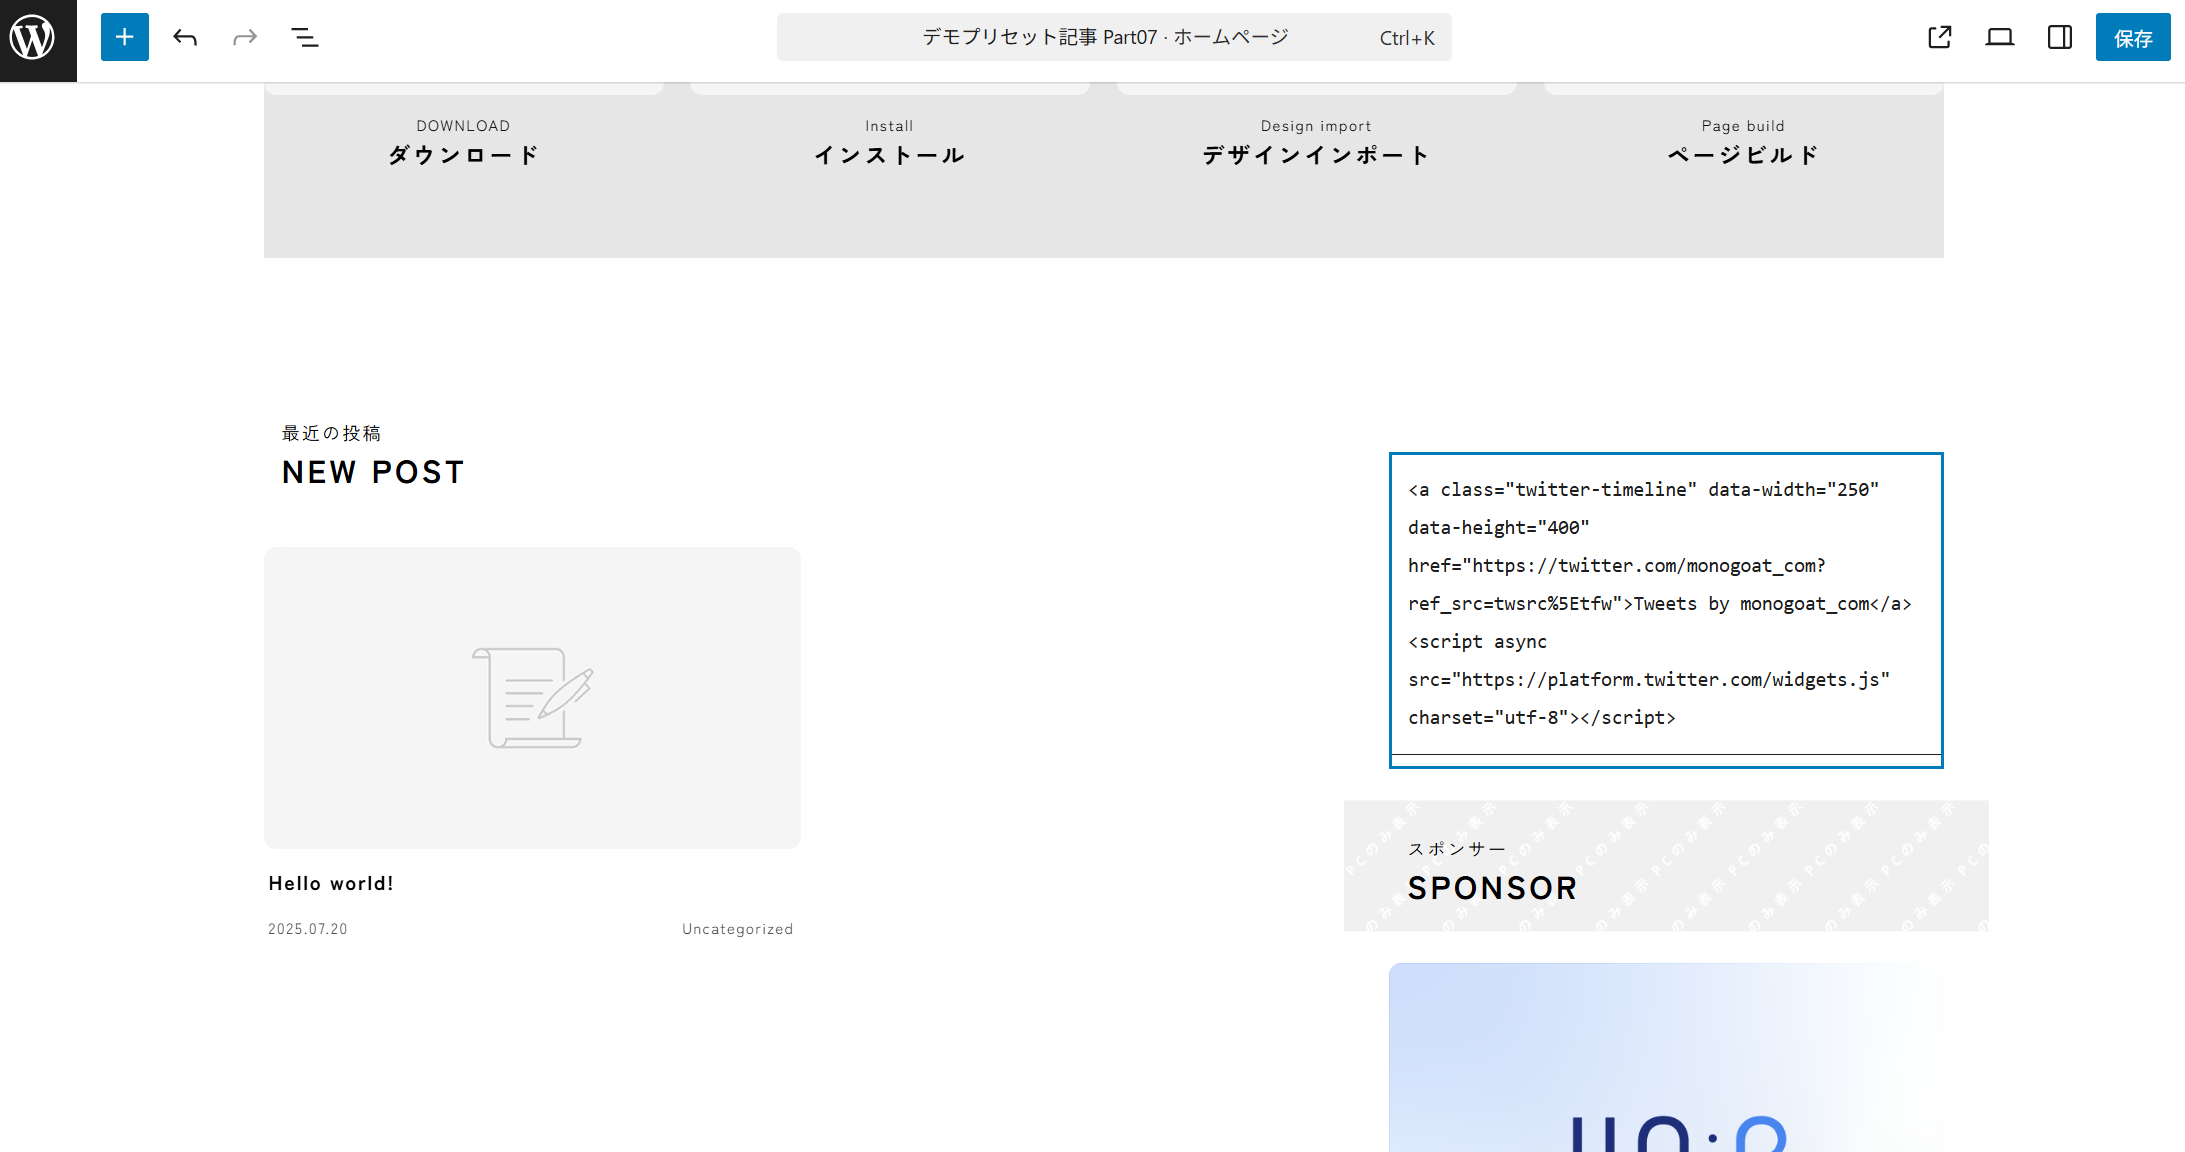Select the デザインインポート heading
The height and width of the screenshot is (1152, 2185).
pyautogui.click(x=1316, y=155)
